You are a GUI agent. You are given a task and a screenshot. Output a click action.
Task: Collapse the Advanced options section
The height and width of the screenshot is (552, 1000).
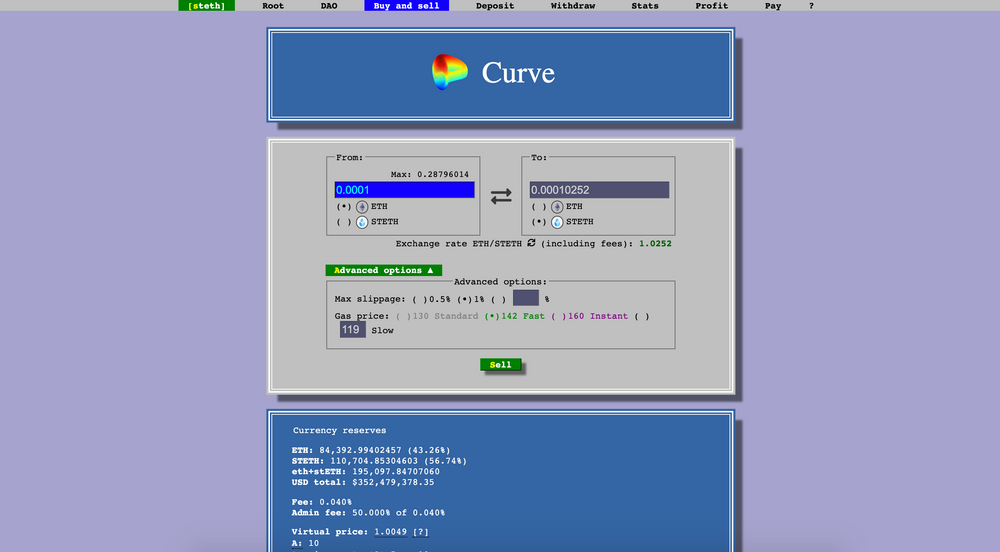point(383,270)
